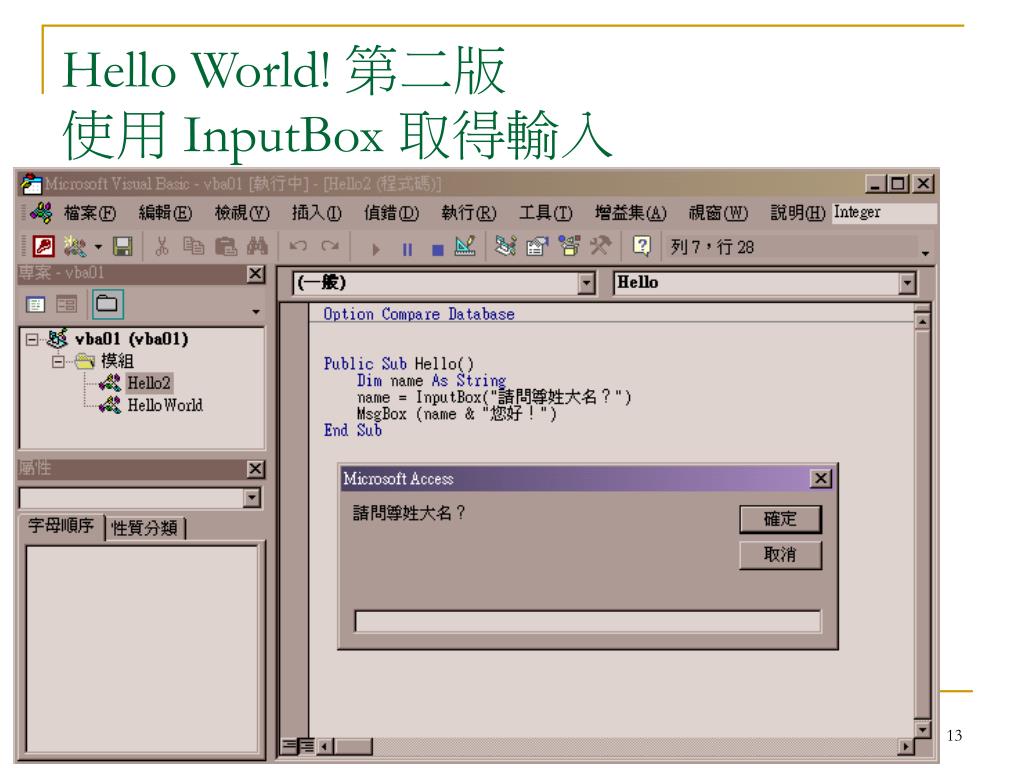Click the InputBox text entry field

(587, 621)
